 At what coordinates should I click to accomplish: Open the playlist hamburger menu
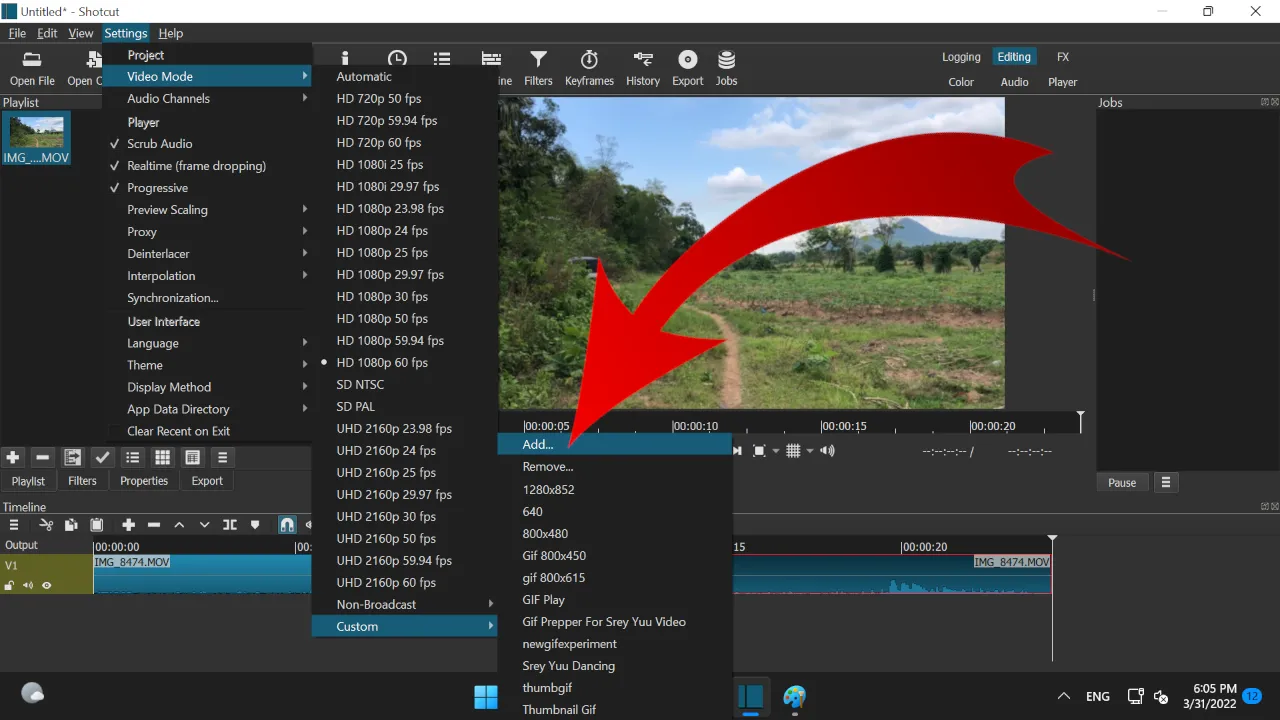(223, 457)
